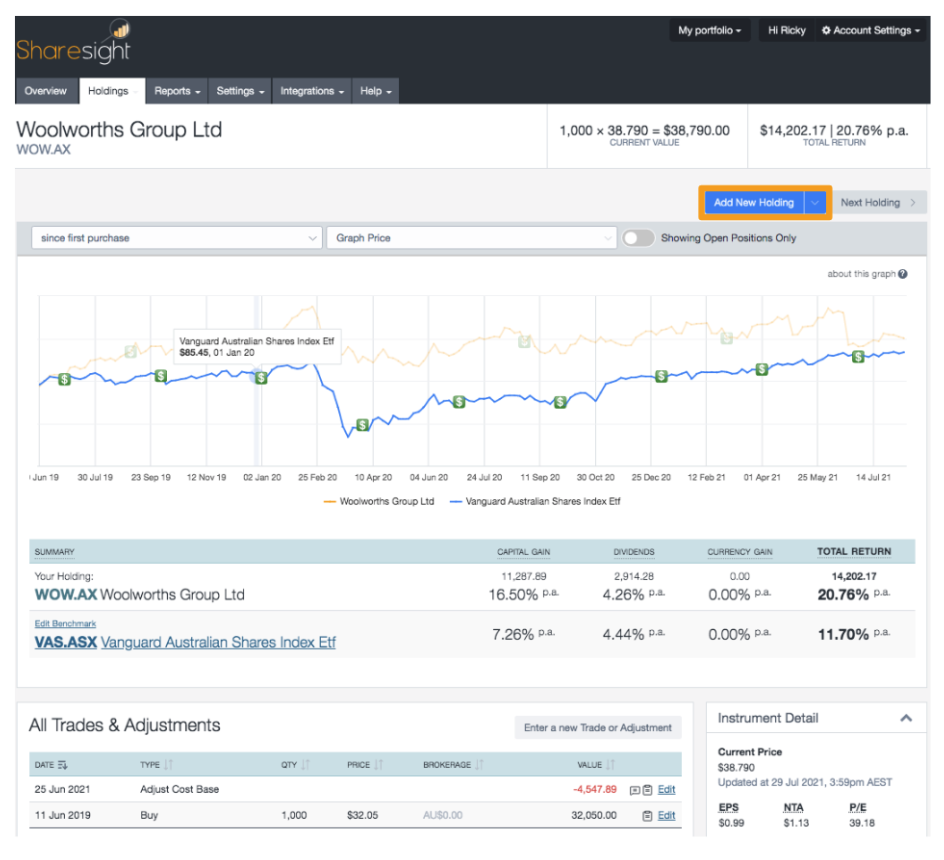Collapse the Instrument Detail panel

tap(906, 718)
